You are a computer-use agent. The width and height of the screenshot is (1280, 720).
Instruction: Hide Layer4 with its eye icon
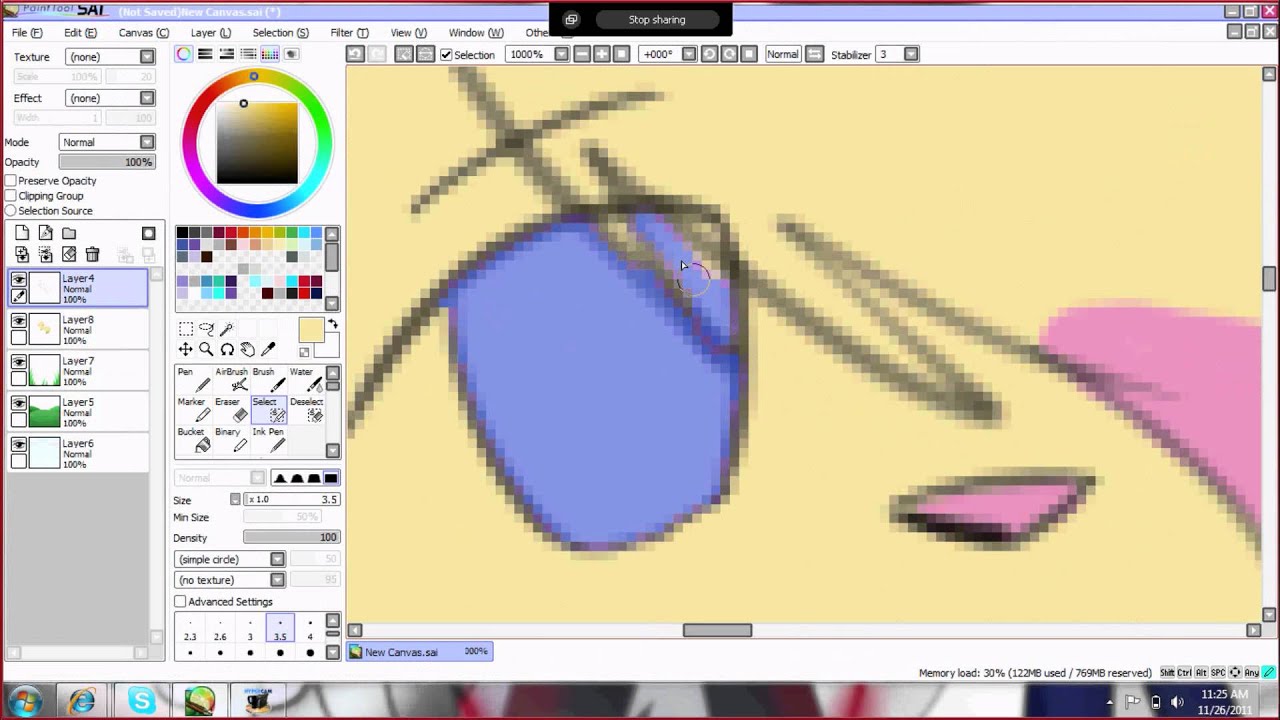[x=19, y=281]
